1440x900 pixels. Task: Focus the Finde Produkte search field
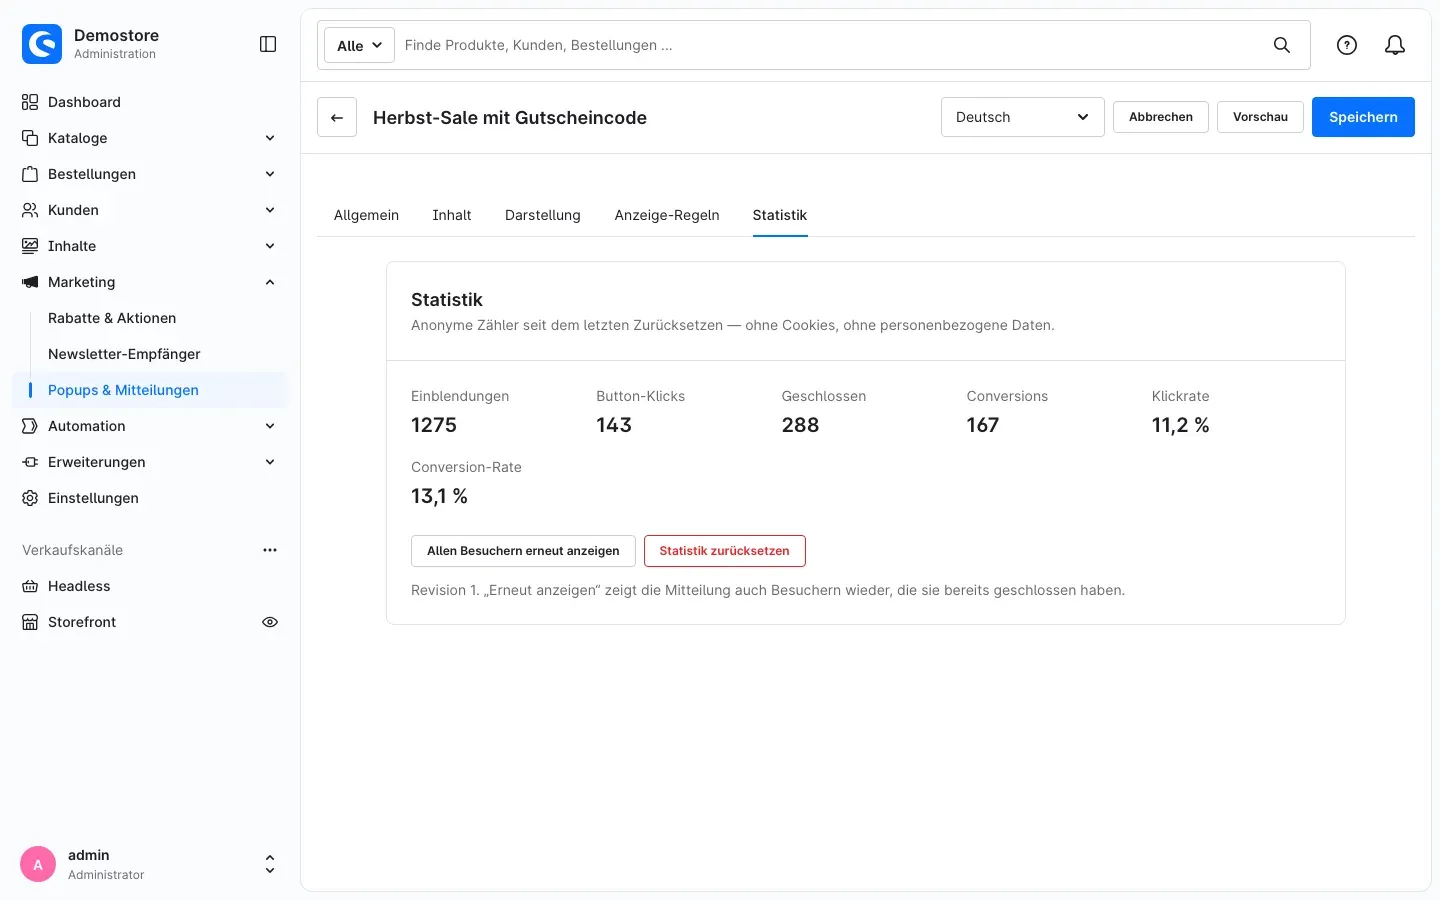830,45
